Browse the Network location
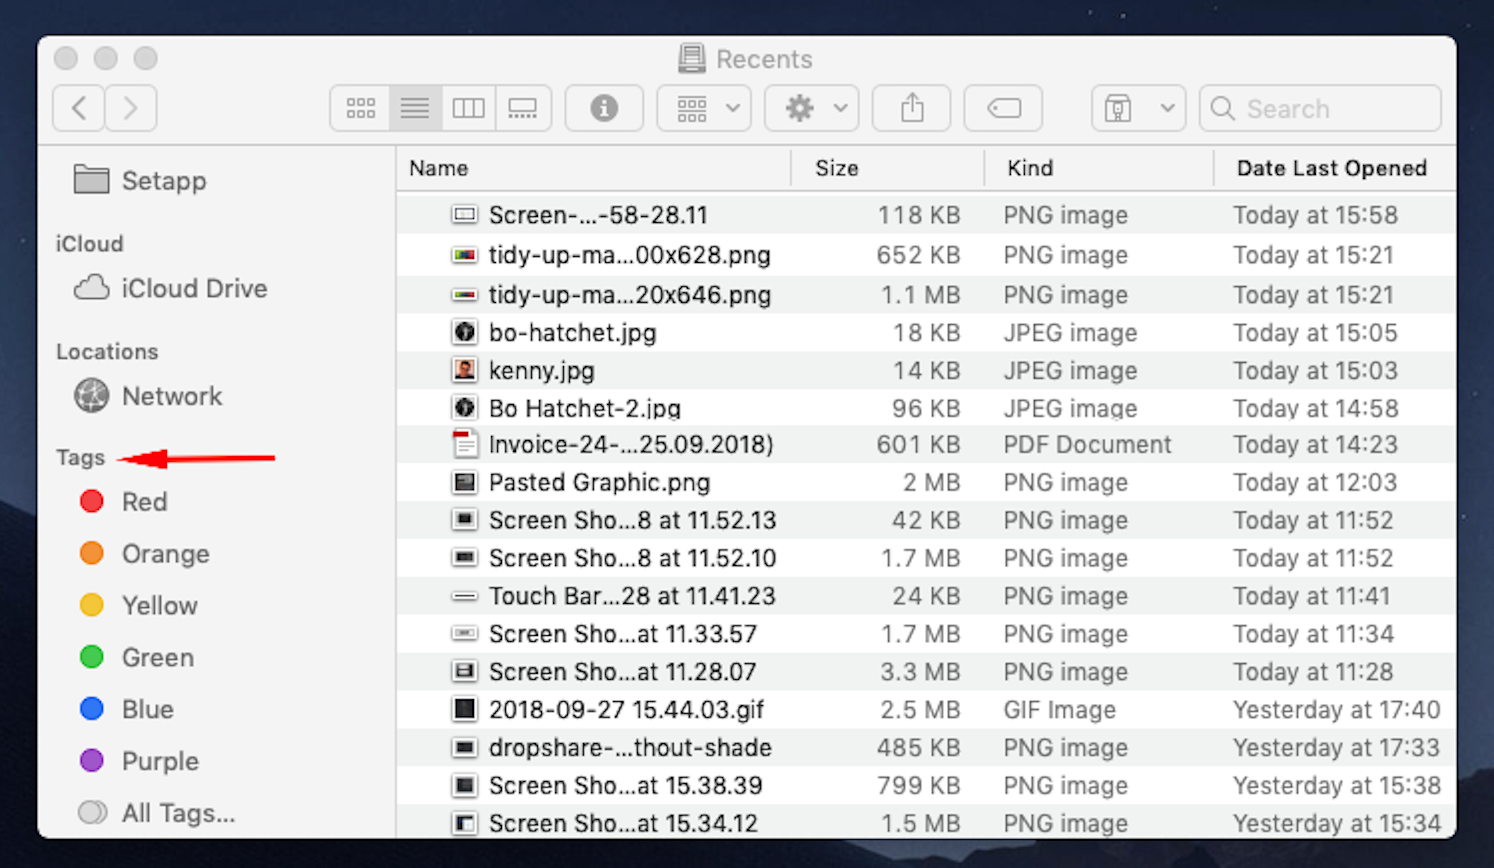The image size is (1494, 868). click(171, 396)
